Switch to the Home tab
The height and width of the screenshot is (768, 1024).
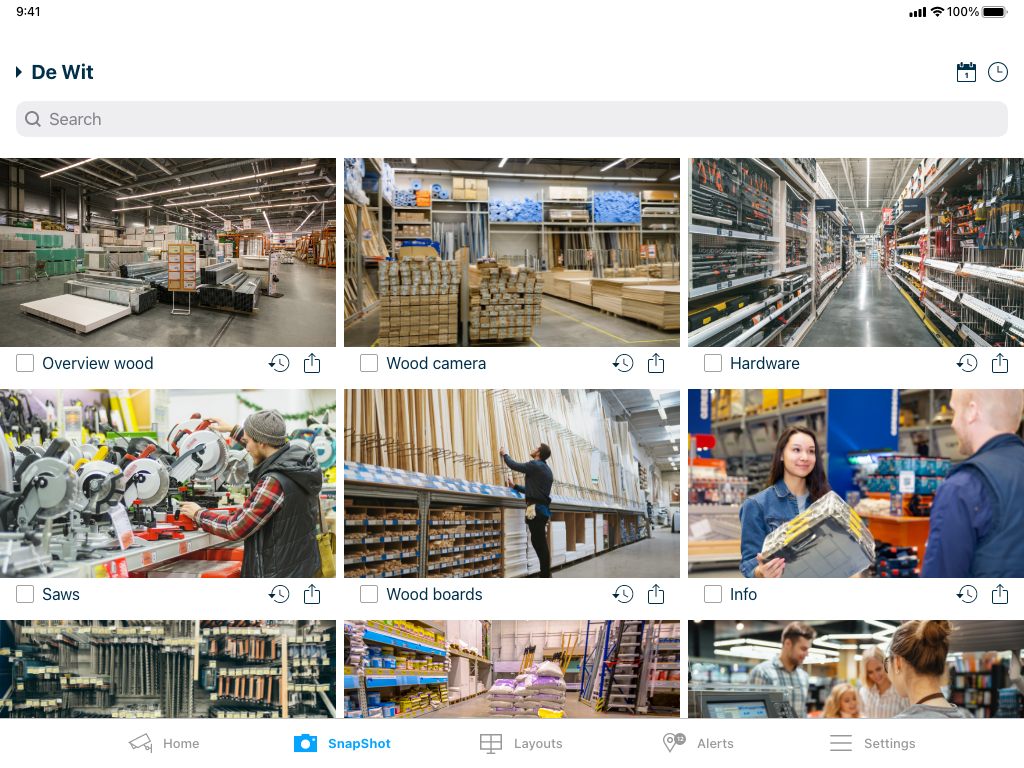(x=165, y=743)
